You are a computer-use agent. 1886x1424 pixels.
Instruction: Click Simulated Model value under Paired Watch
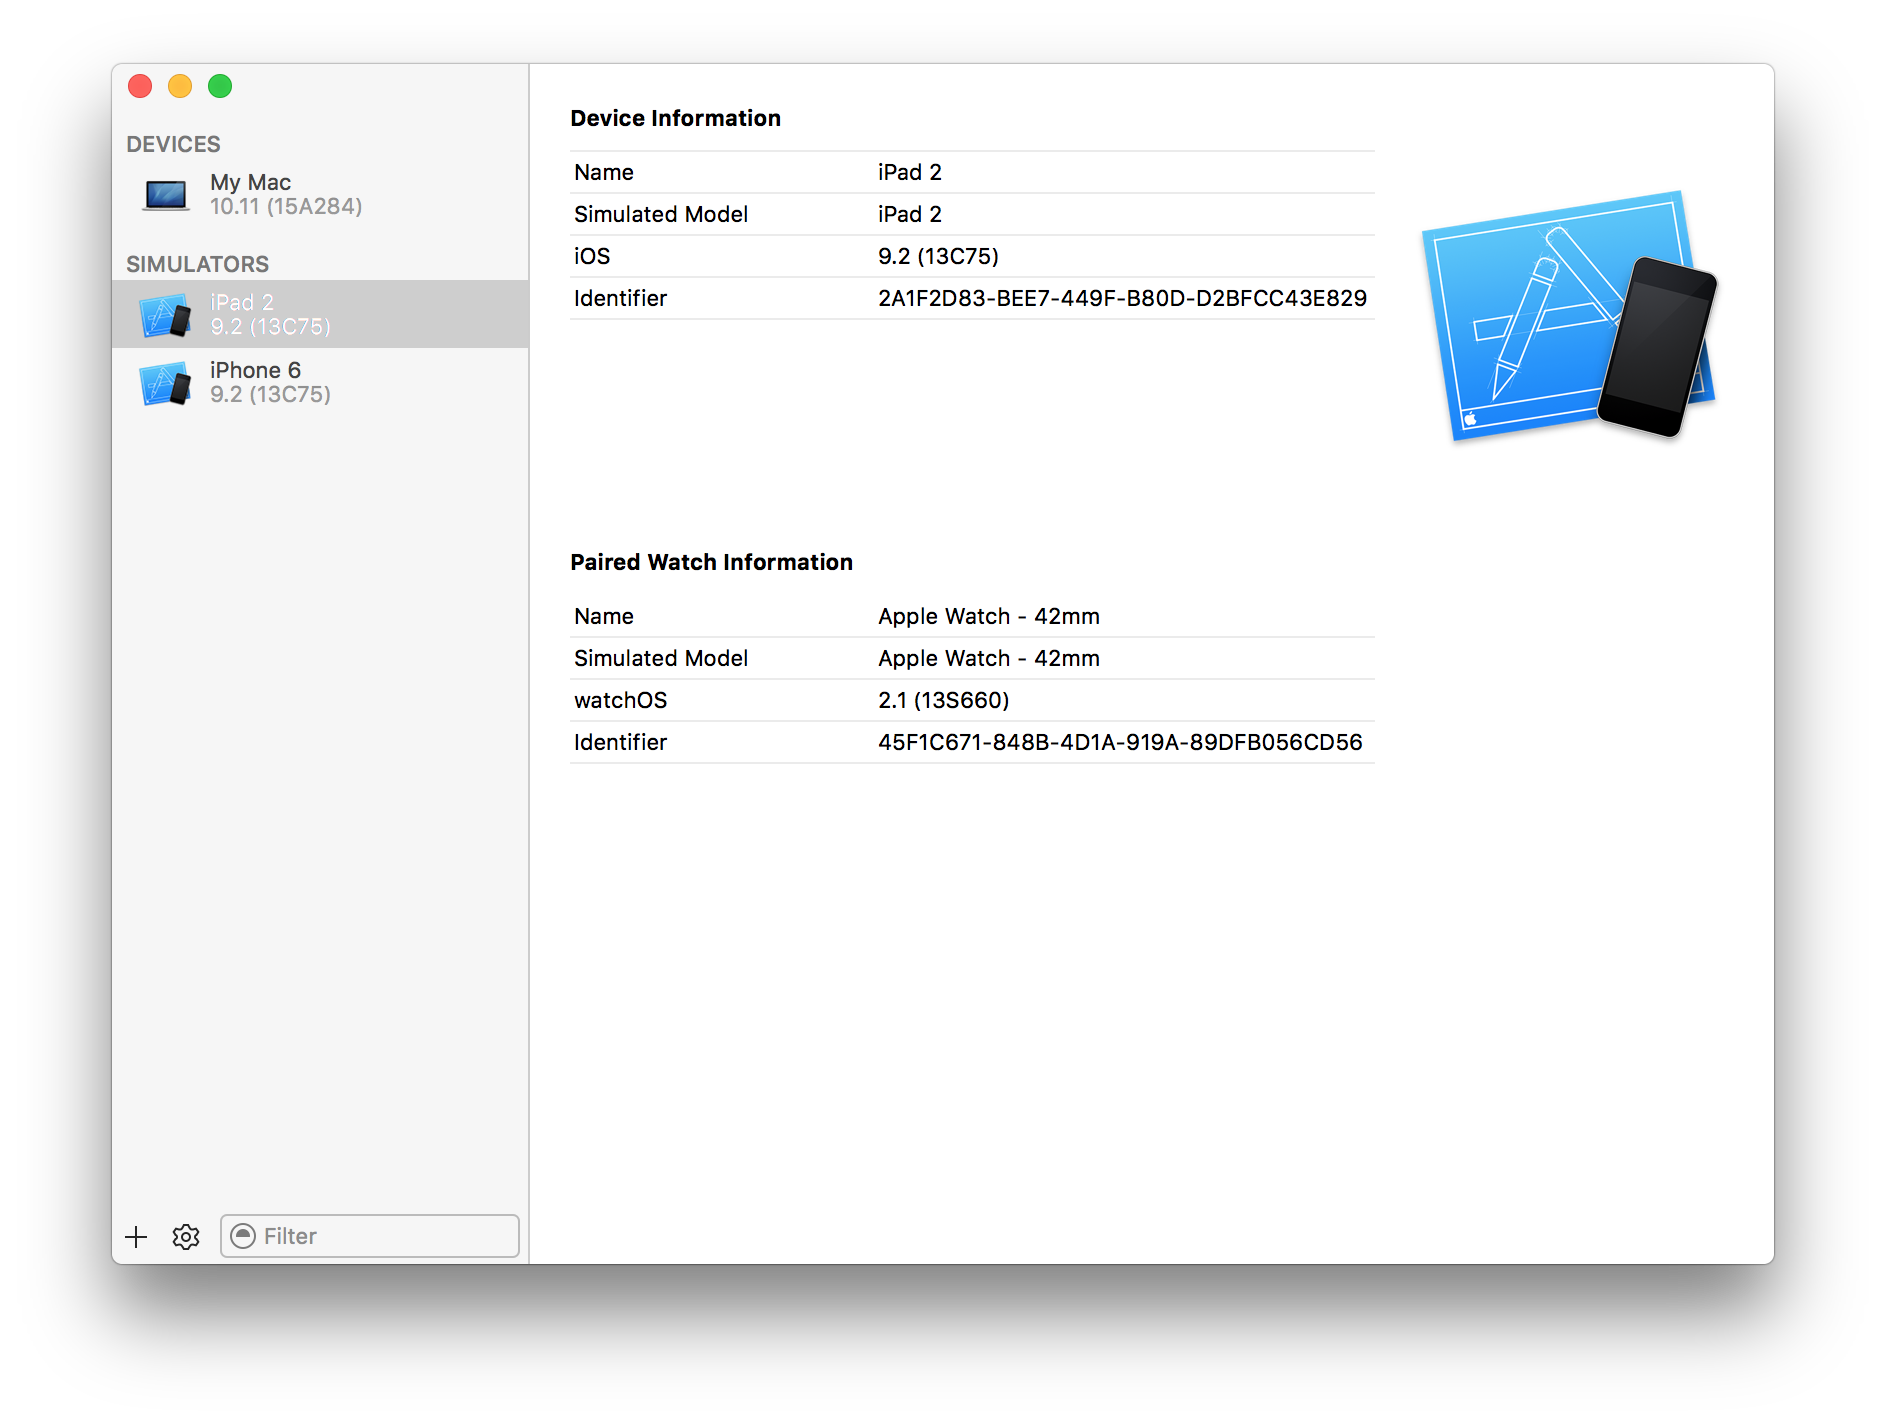click(988, 659)
